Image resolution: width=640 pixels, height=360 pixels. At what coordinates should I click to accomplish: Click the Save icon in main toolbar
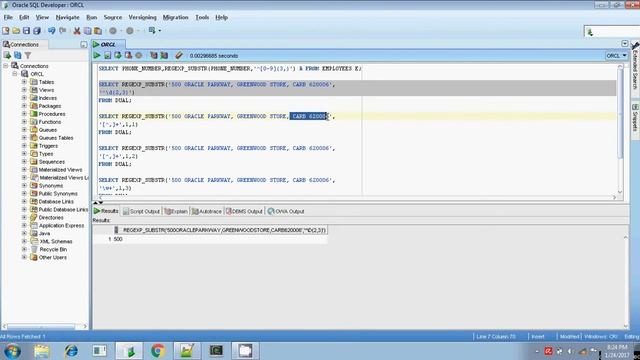click(27, 31)
